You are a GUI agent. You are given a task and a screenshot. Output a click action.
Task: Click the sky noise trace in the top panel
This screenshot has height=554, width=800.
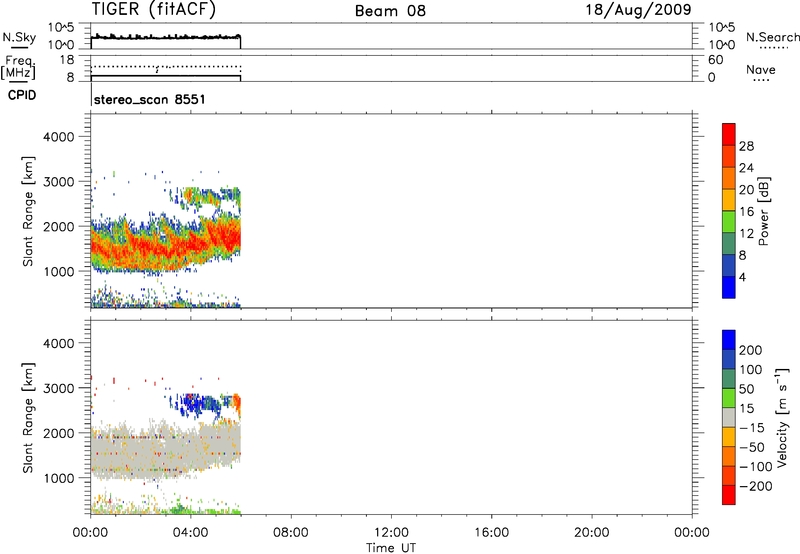(165, 37)
